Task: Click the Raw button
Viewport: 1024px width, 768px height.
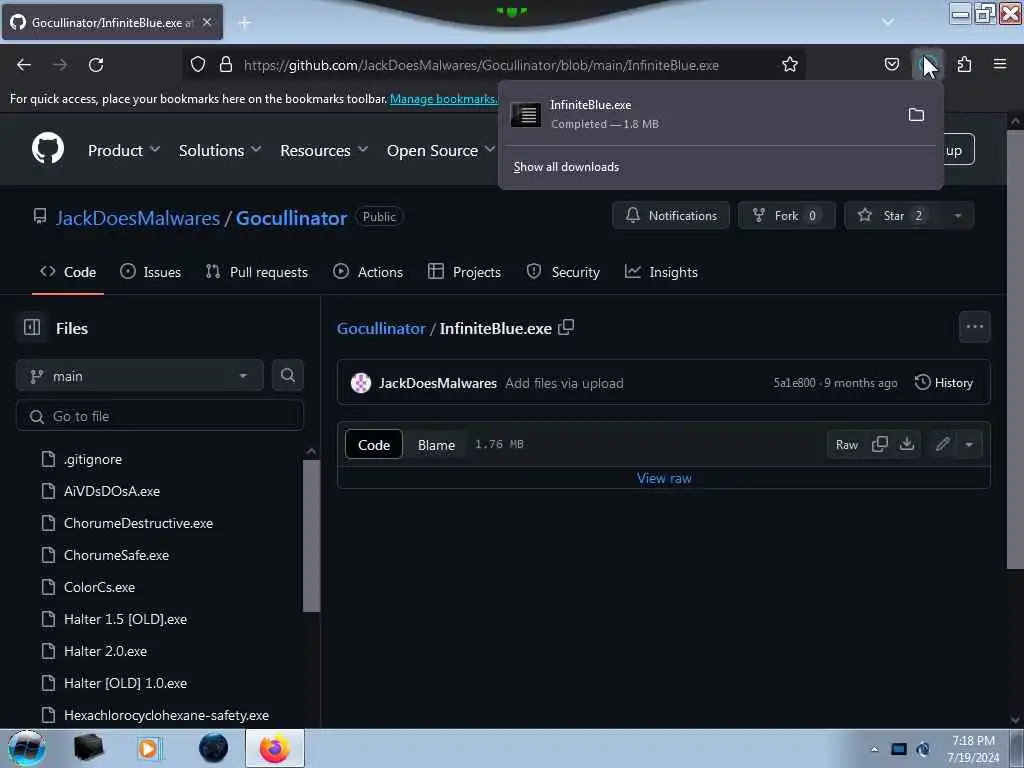Action: (846, 445)
